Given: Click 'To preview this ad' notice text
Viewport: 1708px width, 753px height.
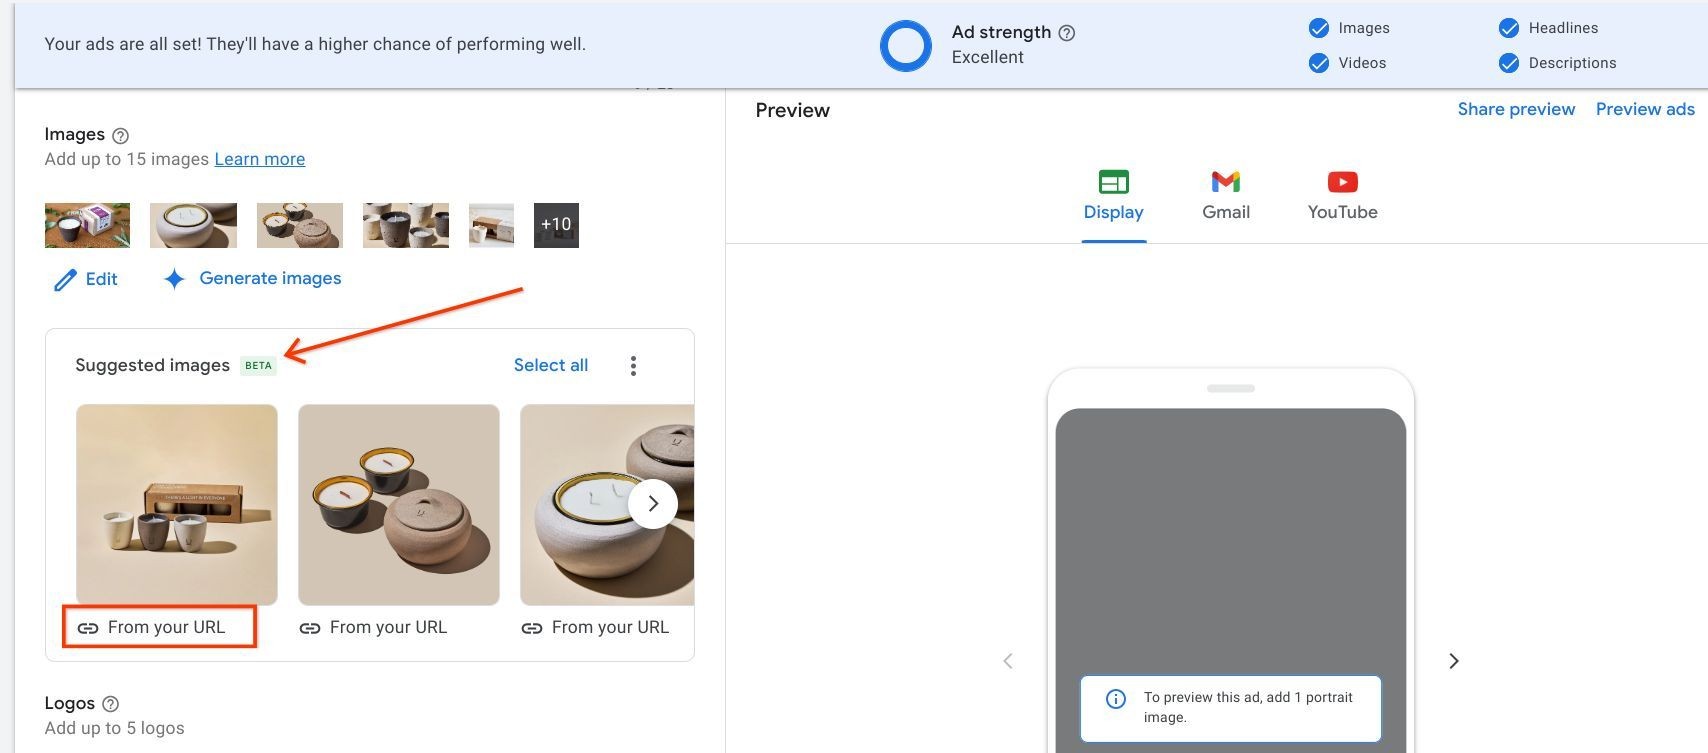Looking at the screenshot, I should coord(1248,707).
